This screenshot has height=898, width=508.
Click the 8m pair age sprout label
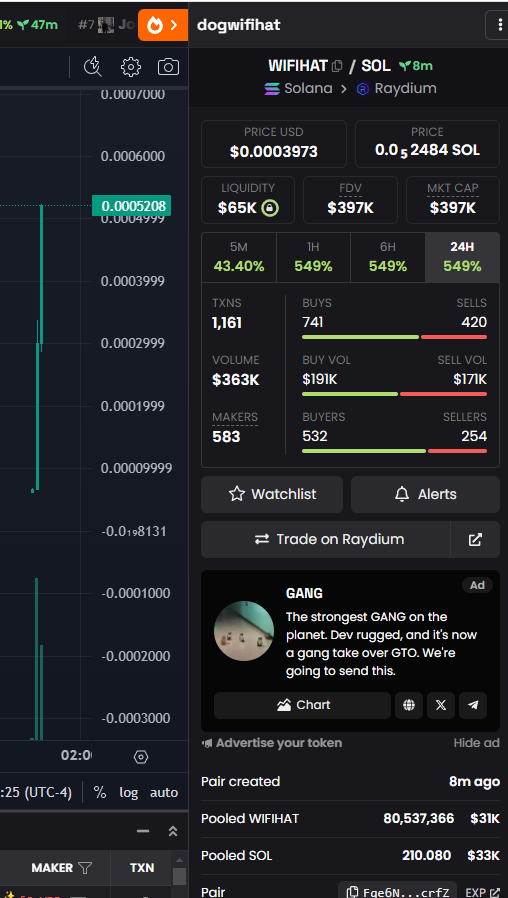(416, 66)
